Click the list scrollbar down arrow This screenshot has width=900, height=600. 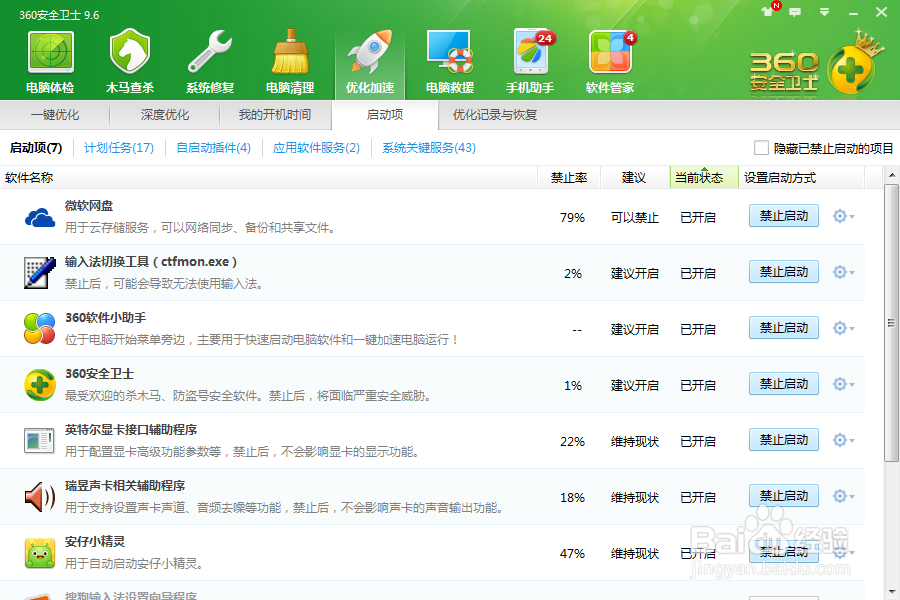coord(891,592)
